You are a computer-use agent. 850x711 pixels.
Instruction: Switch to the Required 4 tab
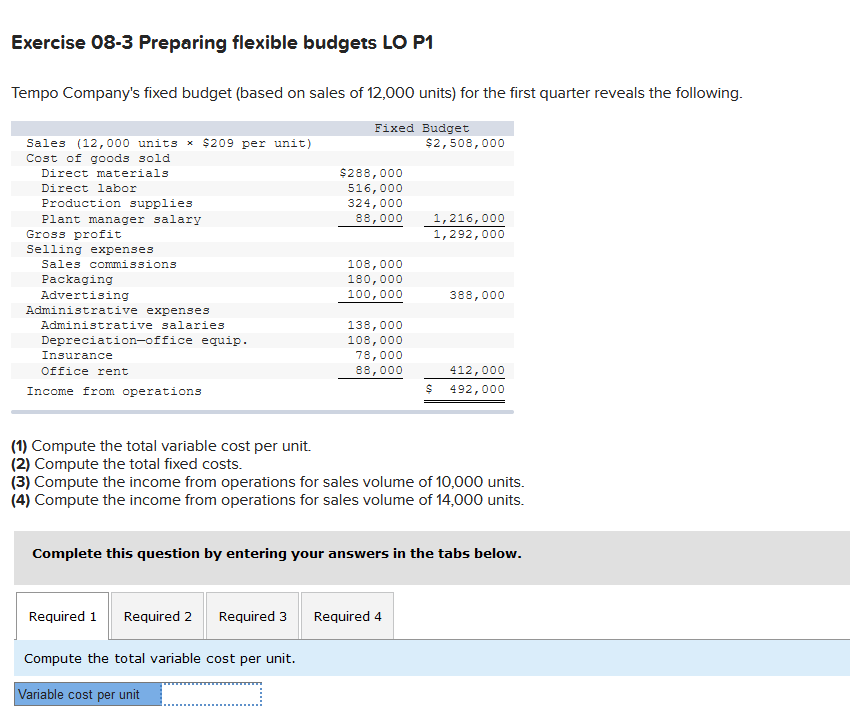click(347, 616)
